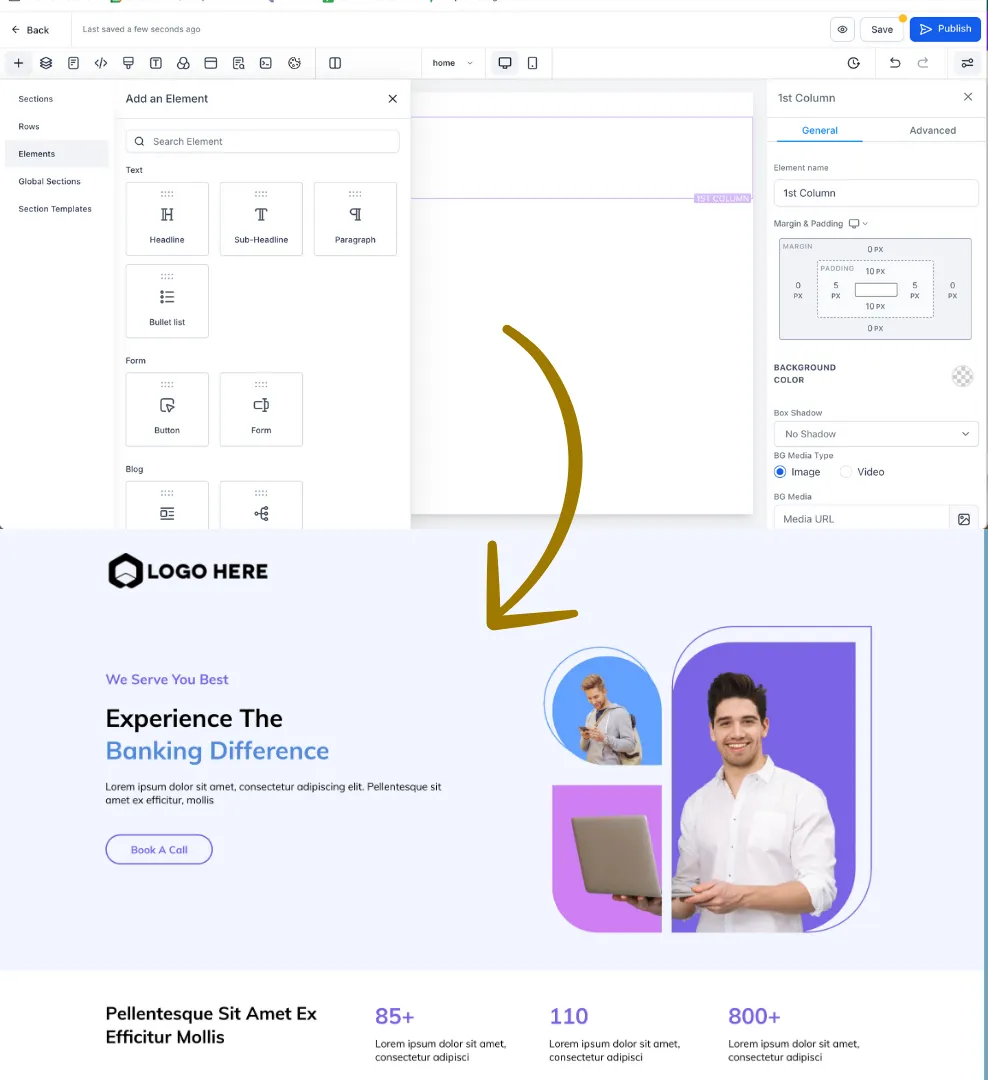Switch to the General tab

click(x=819, y=130)
